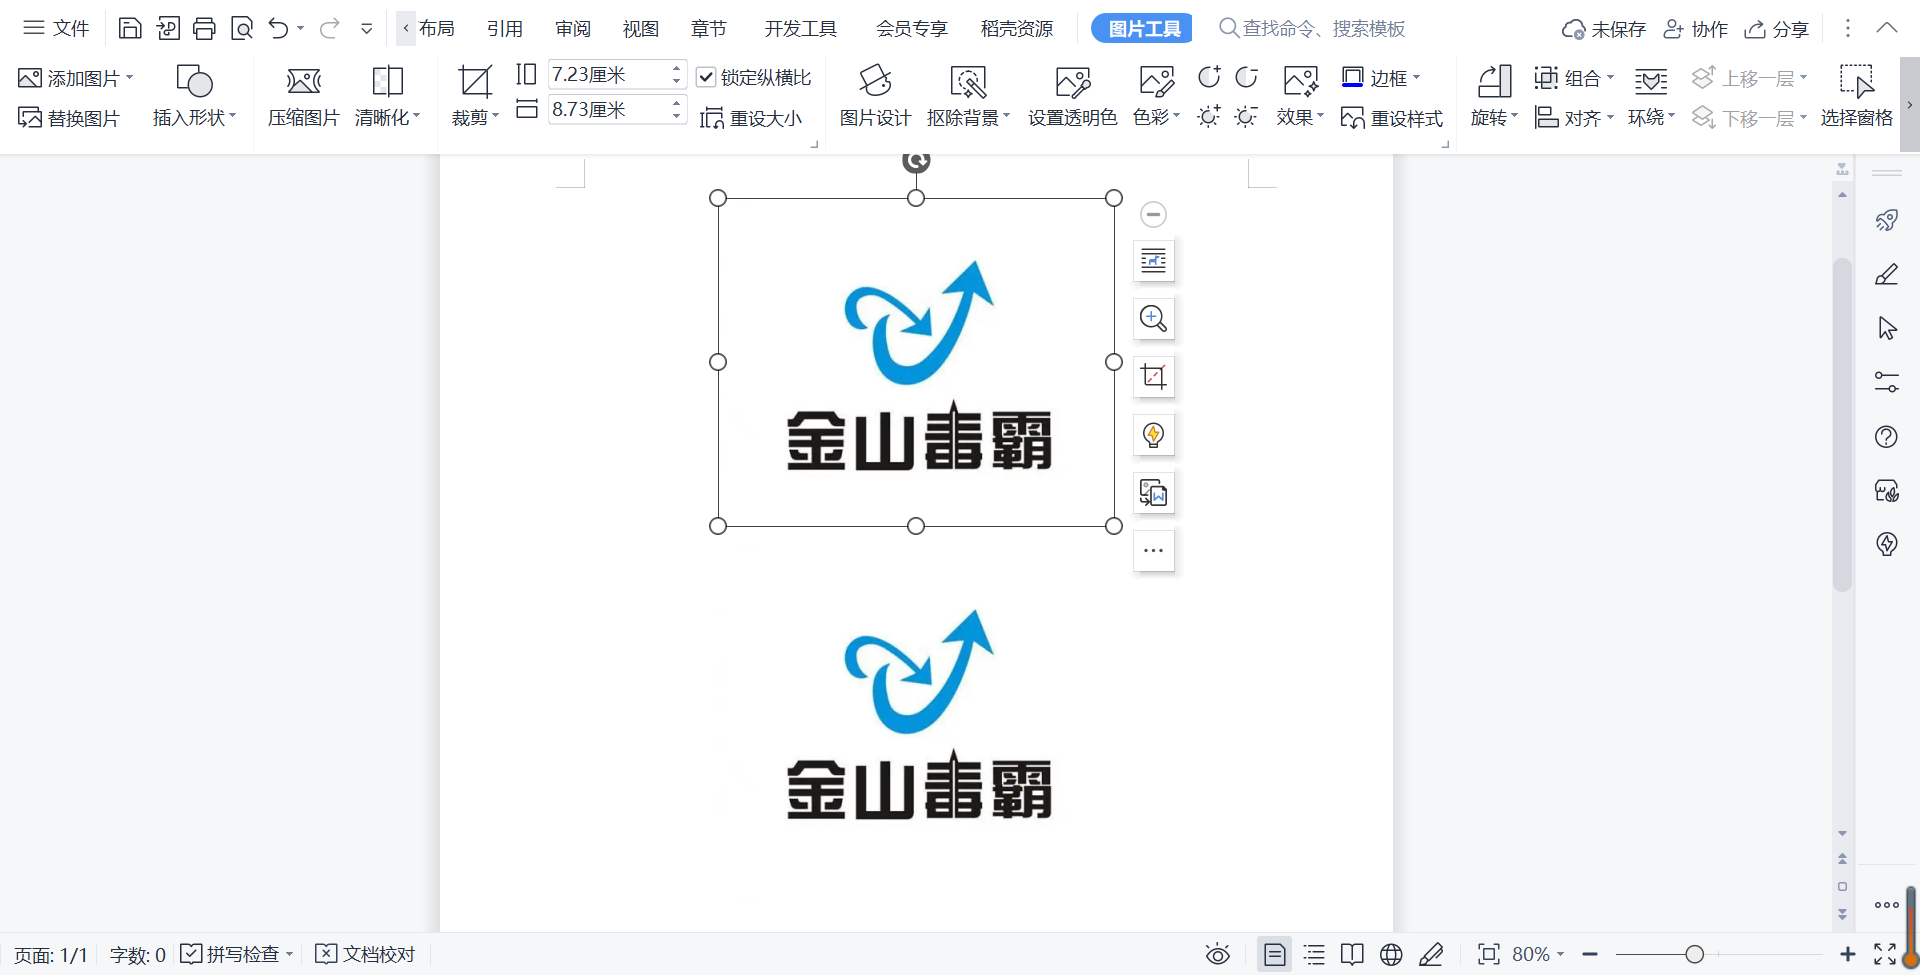The width and height of the screenshot is (1920, 975).
Task: Click the settings sliders icon in right sidebar
Action: point(1887,382)
